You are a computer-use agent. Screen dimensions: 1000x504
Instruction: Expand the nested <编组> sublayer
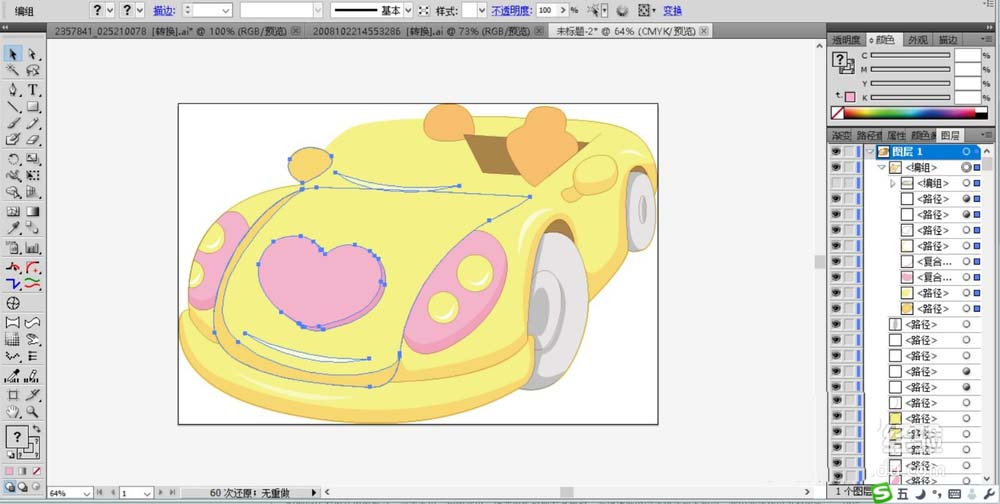tap(893, 184)
